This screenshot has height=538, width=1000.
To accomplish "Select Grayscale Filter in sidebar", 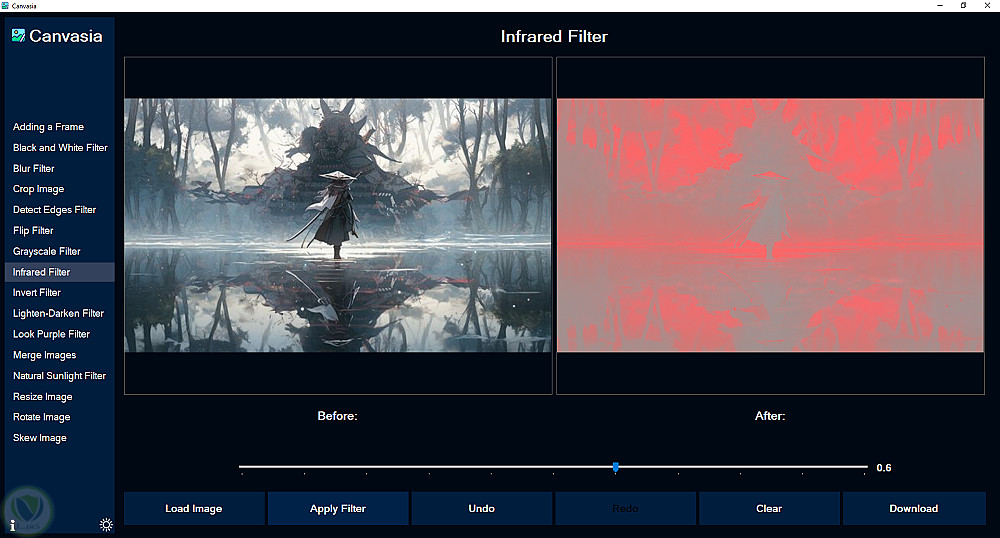I will 47,251.
